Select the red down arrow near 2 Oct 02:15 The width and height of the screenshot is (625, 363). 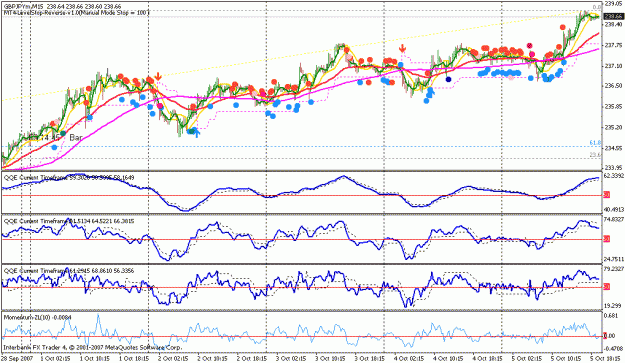coord(158,76)
